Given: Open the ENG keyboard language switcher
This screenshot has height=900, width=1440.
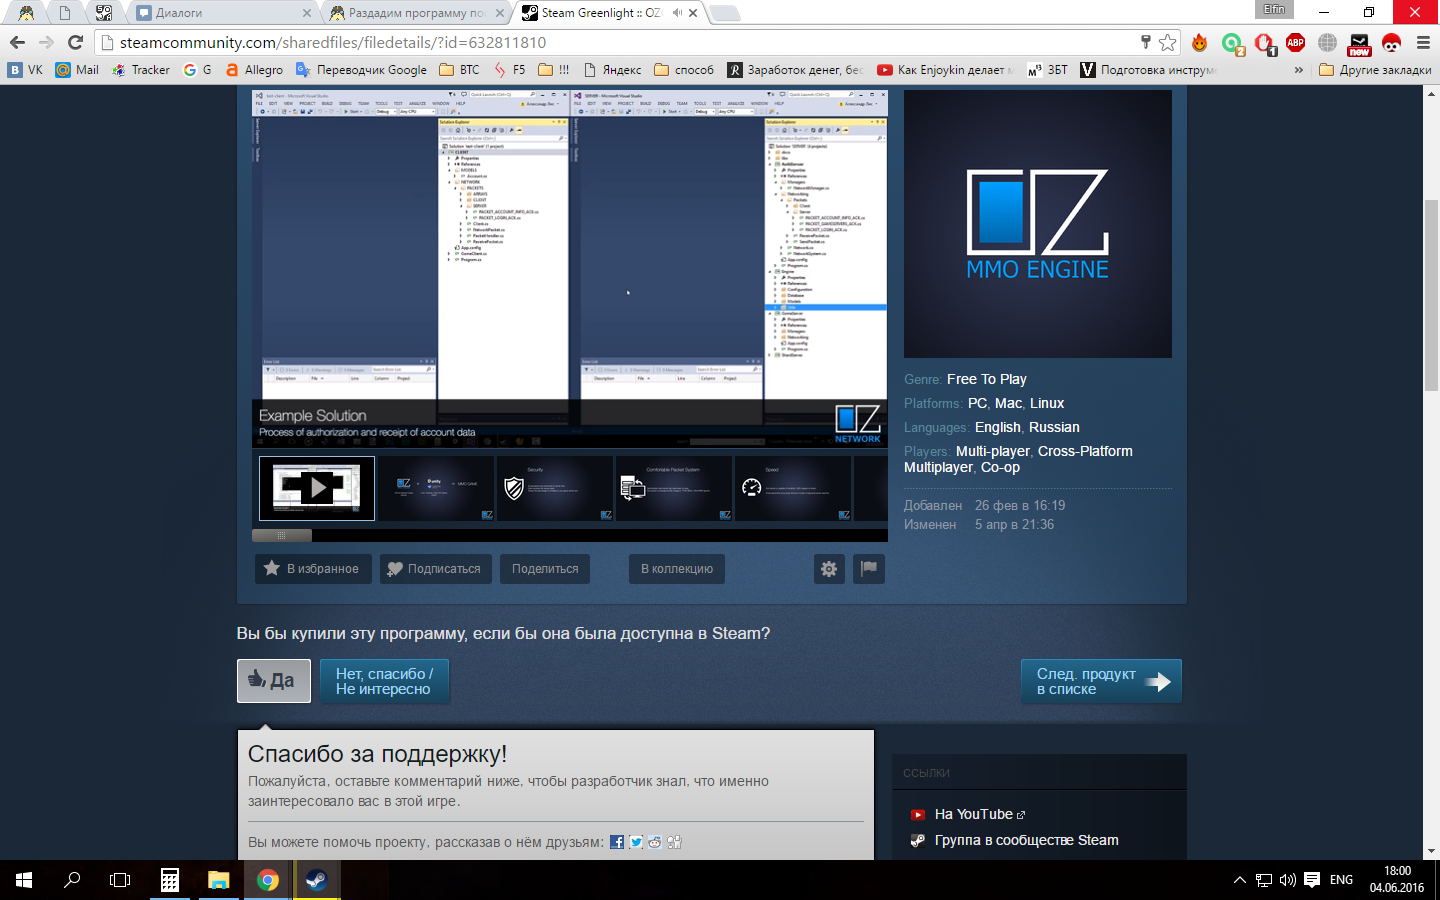Looking at the screenshot, I should pos(1341,880).
